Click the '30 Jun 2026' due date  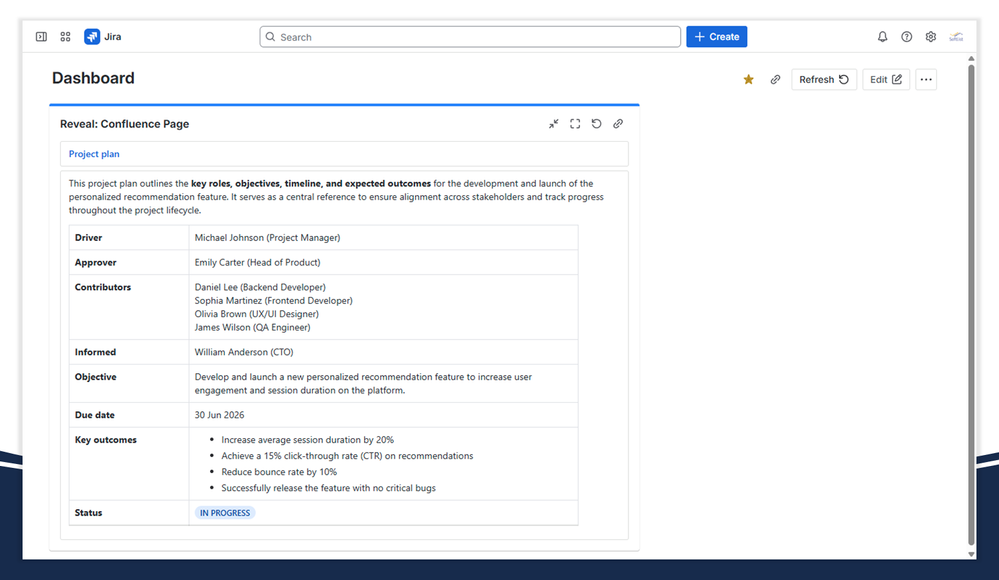(219, 415)
